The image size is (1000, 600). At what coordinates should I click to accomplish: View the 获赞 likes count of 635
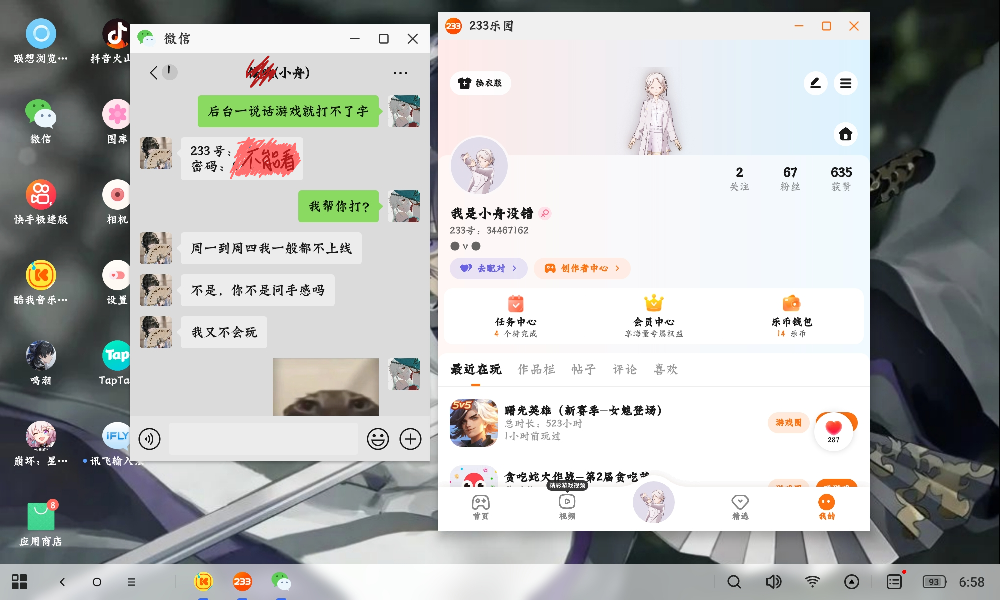[841, 179]
